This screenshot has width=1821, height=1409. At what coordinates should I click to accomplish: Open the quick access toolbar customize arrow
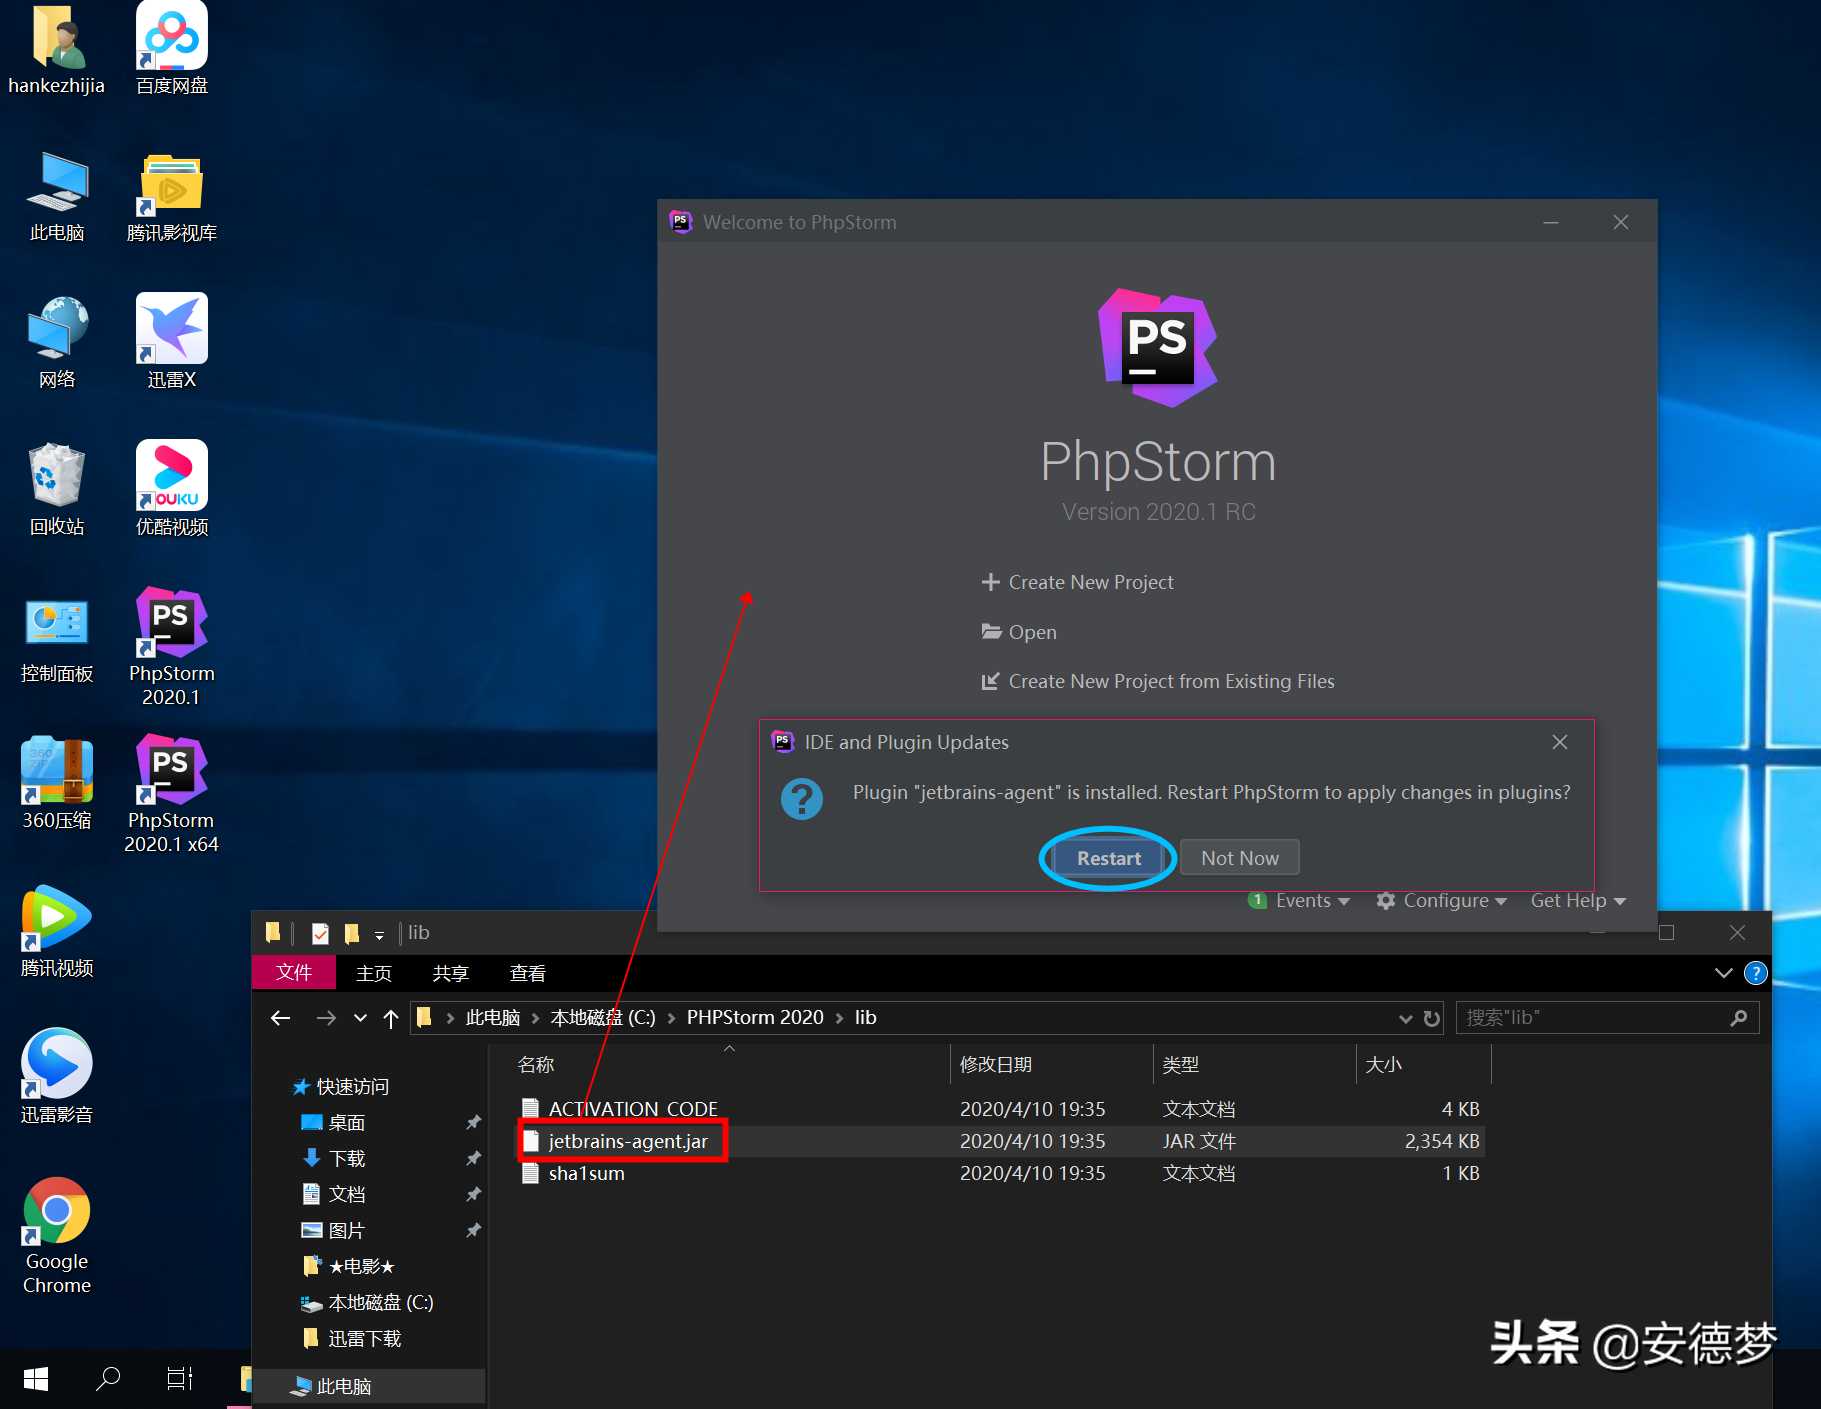pyautogui.click(x=379, y=935)
